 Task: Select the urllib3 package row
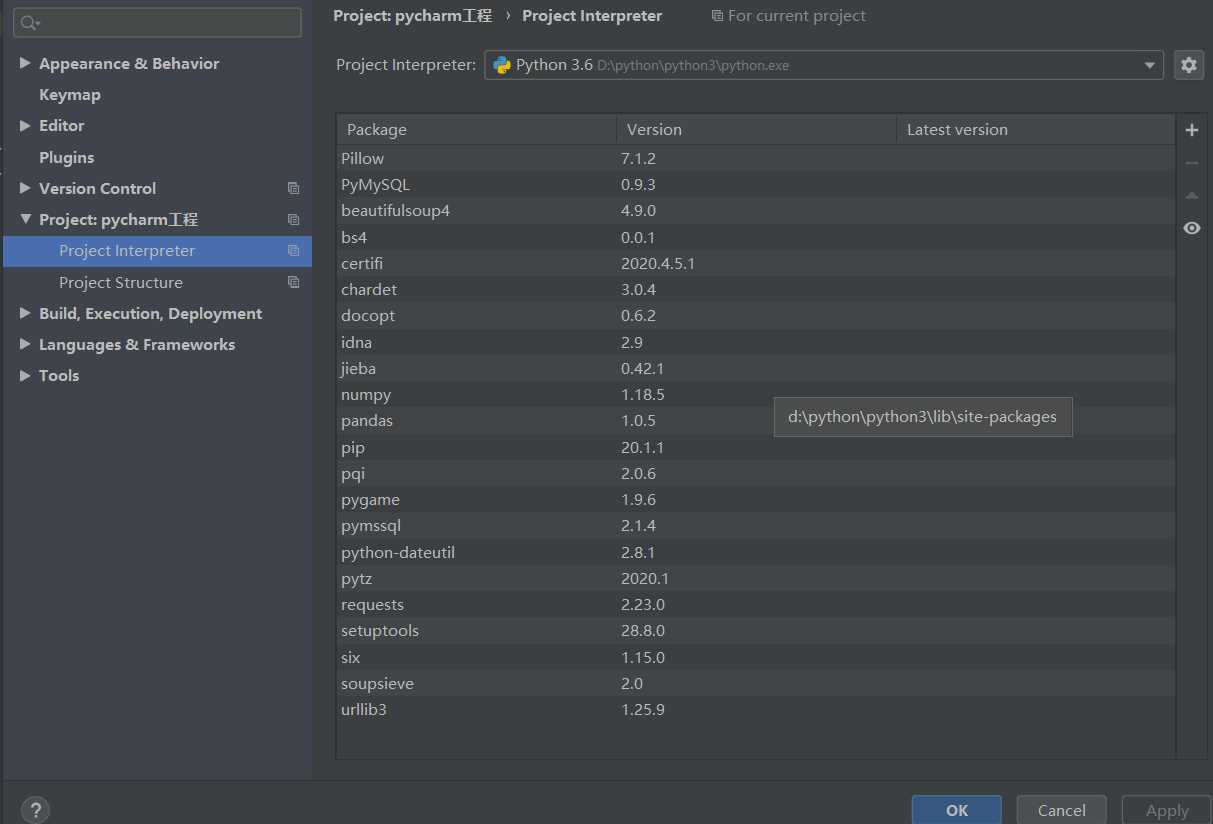click(x=756, y=710)
